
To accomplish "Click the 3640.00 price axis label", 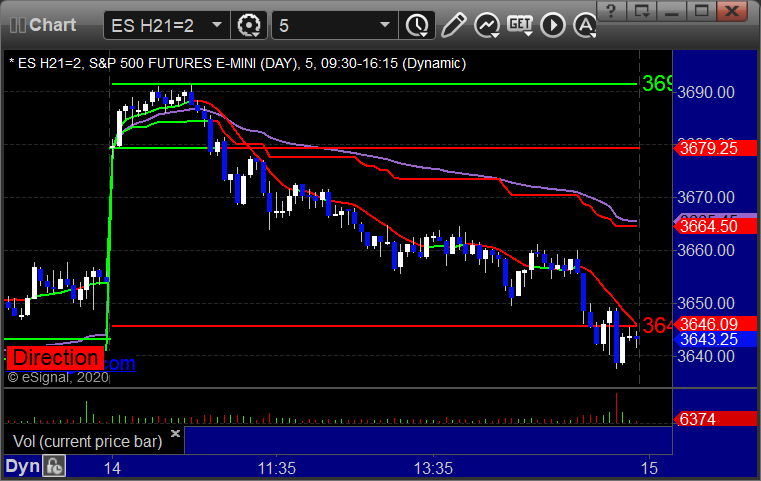I will tap(706, 356).
